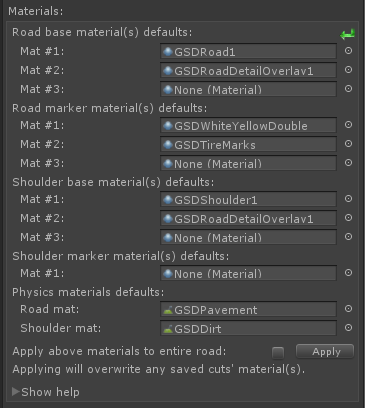Open object picker for Road marker Mat #2

point(348,144)
